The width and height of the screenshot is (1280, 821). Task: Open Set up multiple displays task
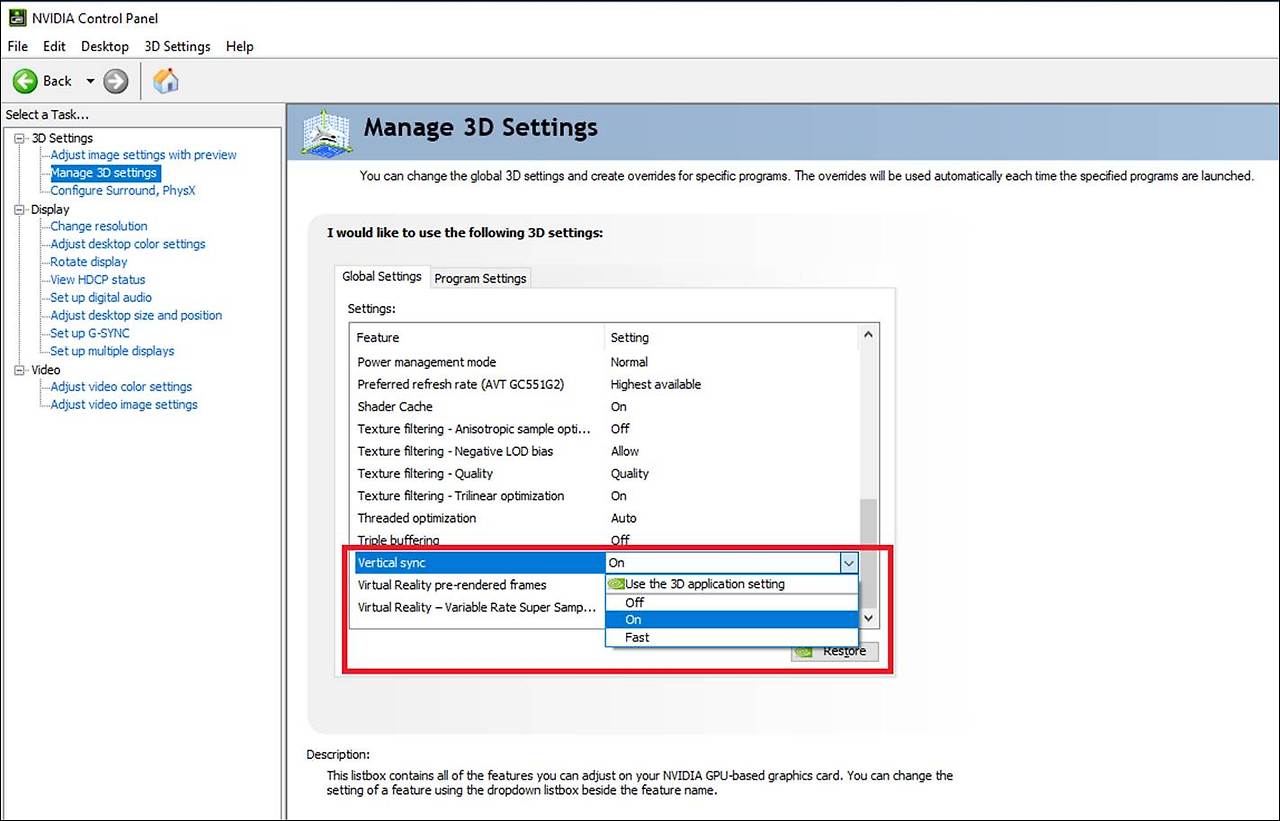(x=112, y=351)
